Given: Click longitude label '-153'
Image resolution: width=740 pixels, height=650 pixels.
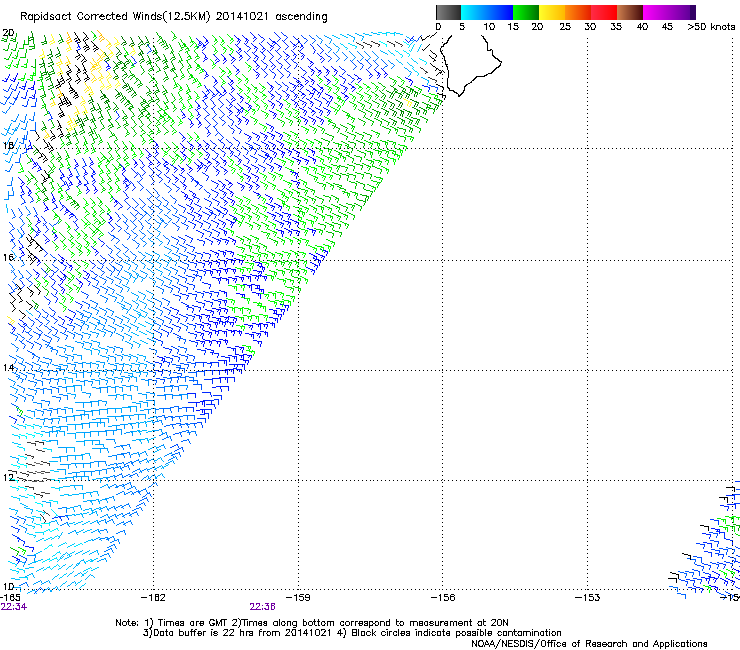Looking at the screenshot, I should point(588,598).
